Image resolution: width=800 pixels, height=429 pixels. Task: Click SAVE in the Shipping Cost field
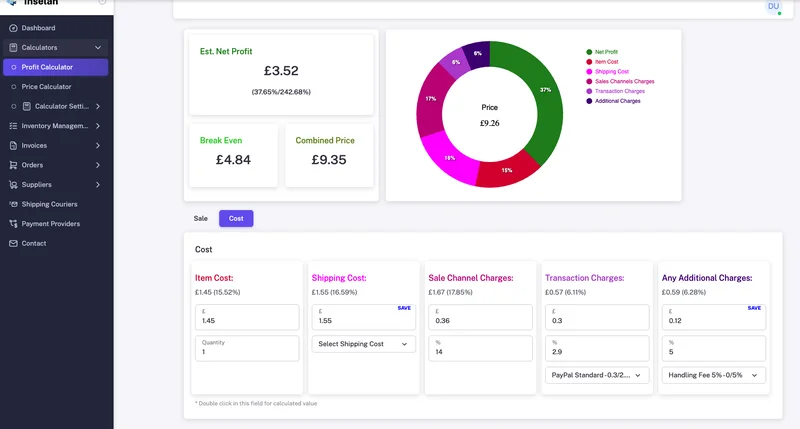coord(404,308)
